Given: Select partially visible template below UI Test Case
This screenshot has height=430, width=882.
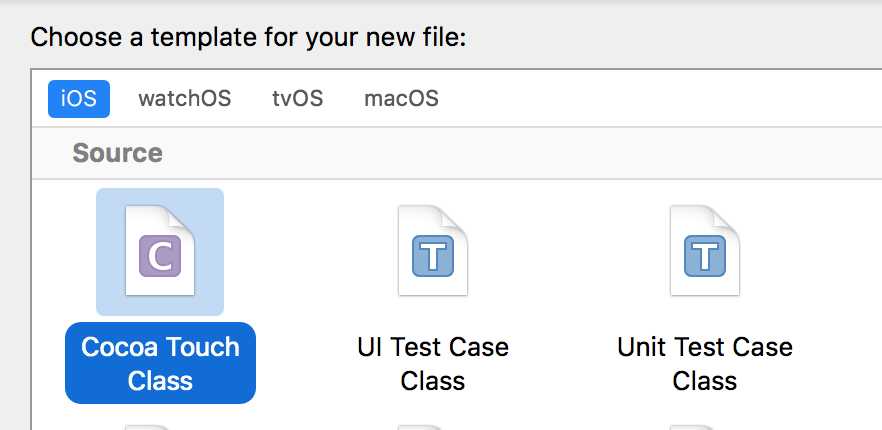Looking at the screenshot, I should 433,427.
